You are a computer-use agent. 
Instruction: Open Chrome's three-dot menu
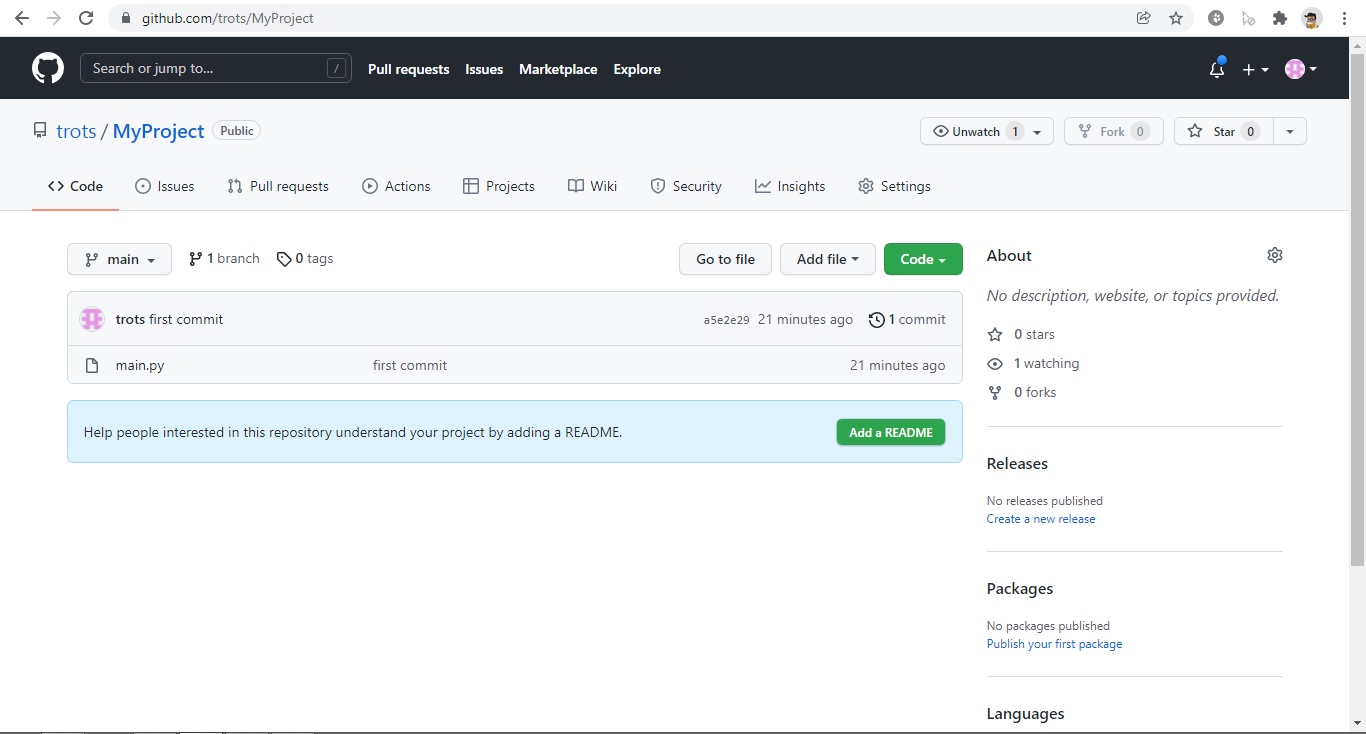pos(1345,18)
